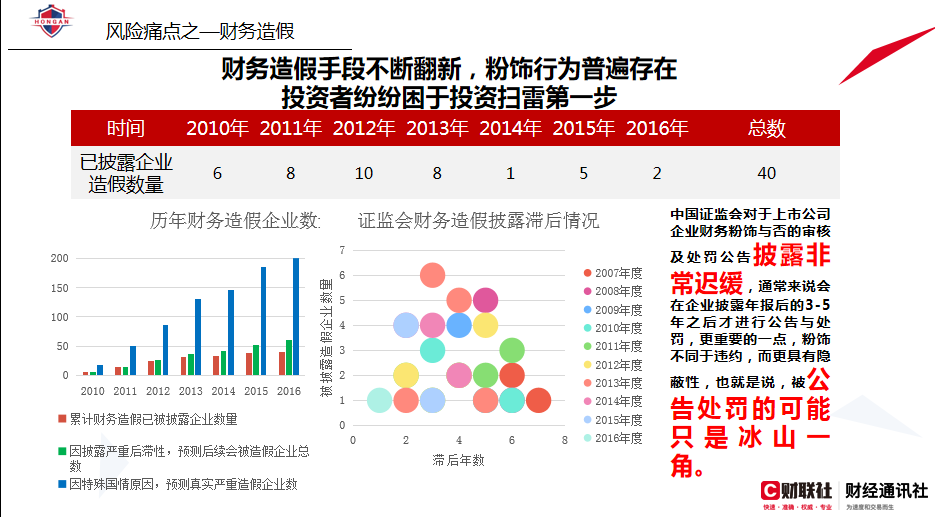Screen dimensions: 935x517
Task: Click the green legend square for 因披露严重后滞性
Action: click(62, 451)
